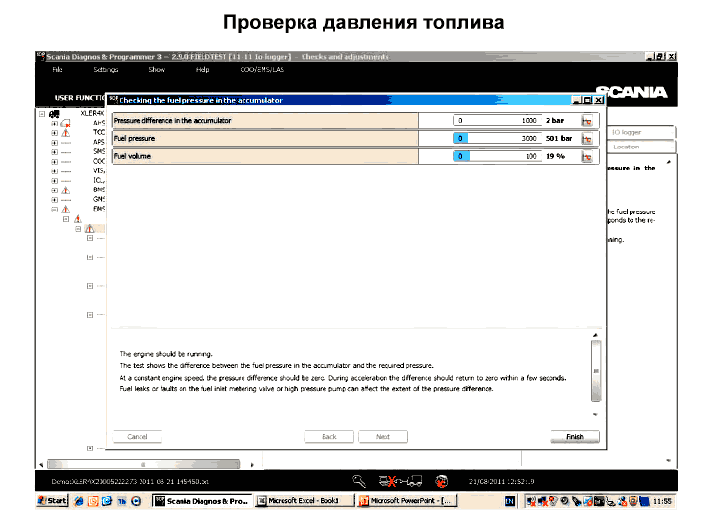
Task: Open graph icon for Pressure difference row
Action: pos(588,120)
